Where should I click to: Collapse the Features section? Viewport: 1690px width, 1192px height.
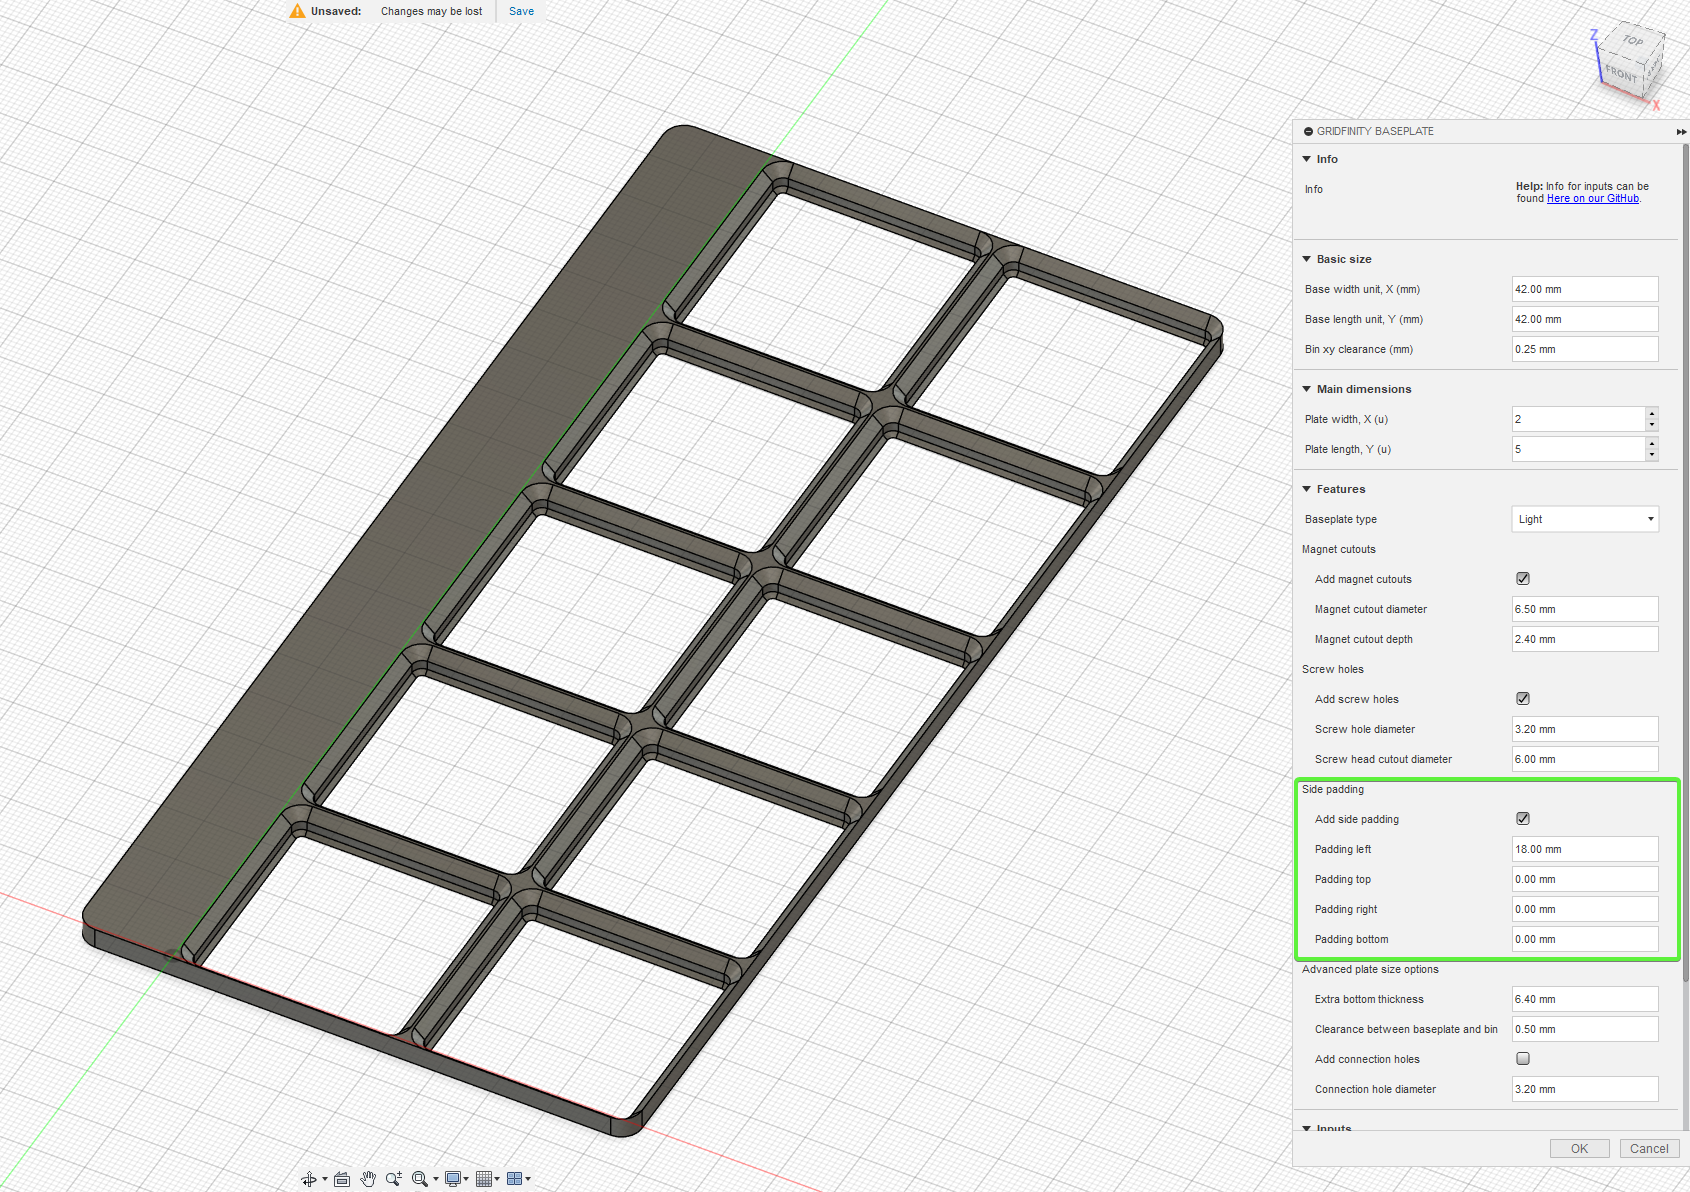click(1307, 489)
